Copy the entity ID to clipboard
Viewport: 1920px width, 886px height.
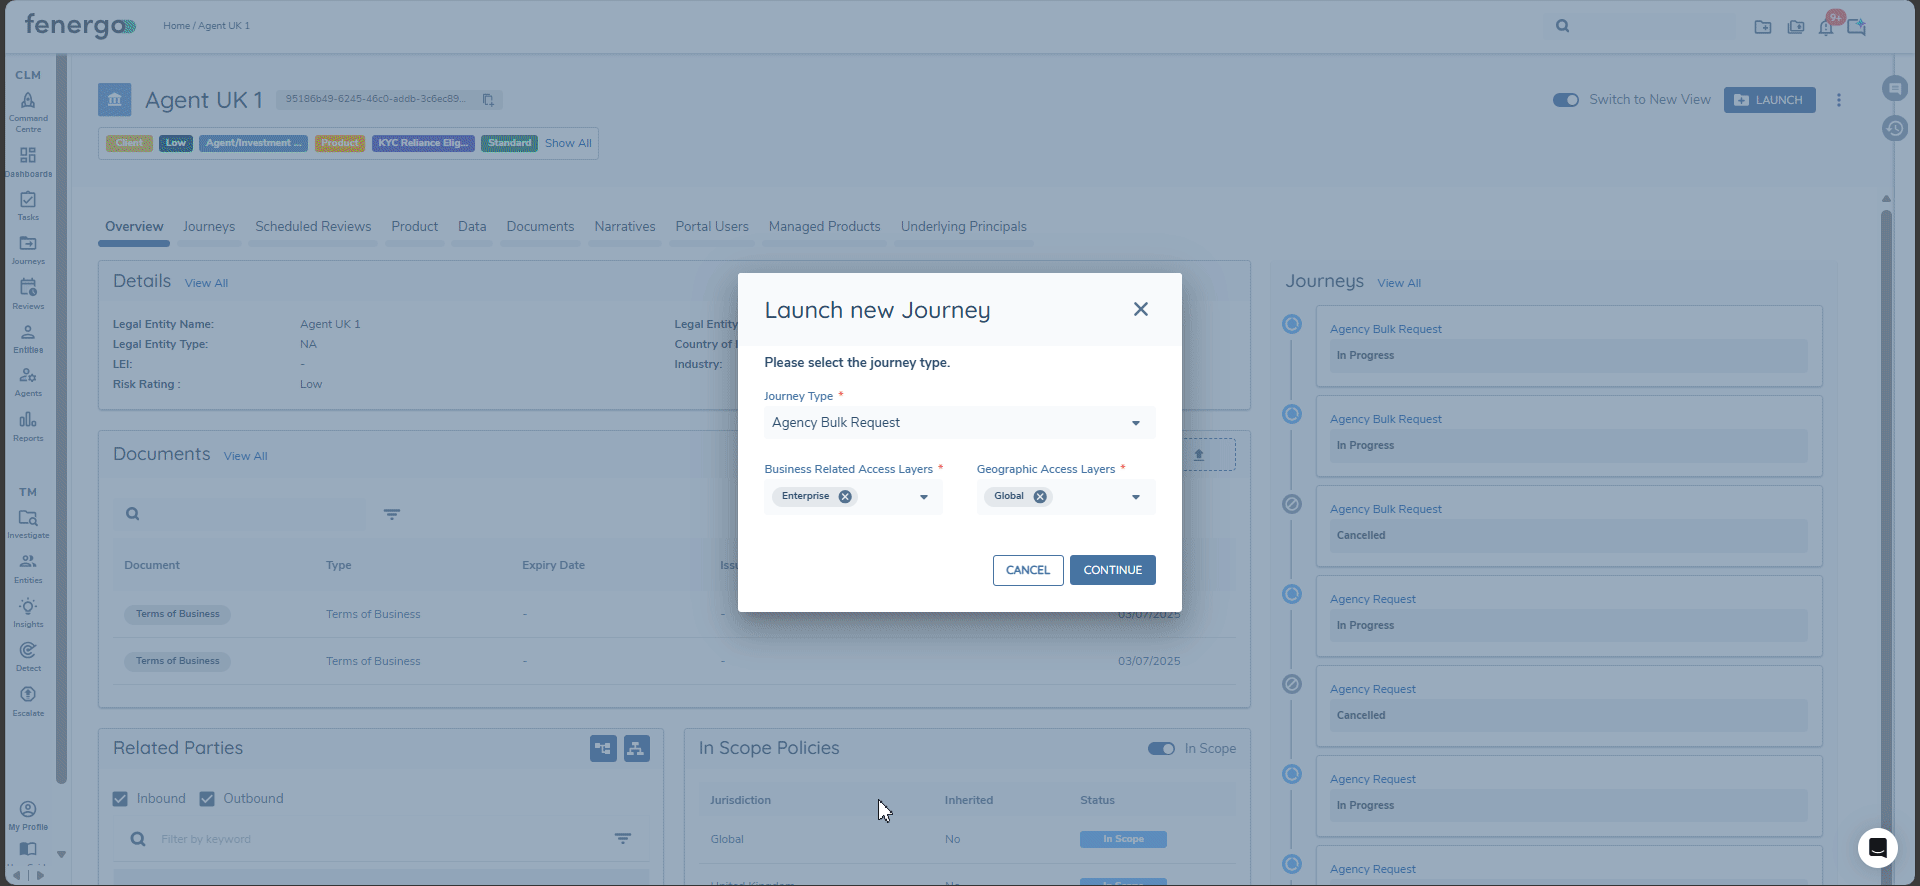coord(488,100)
